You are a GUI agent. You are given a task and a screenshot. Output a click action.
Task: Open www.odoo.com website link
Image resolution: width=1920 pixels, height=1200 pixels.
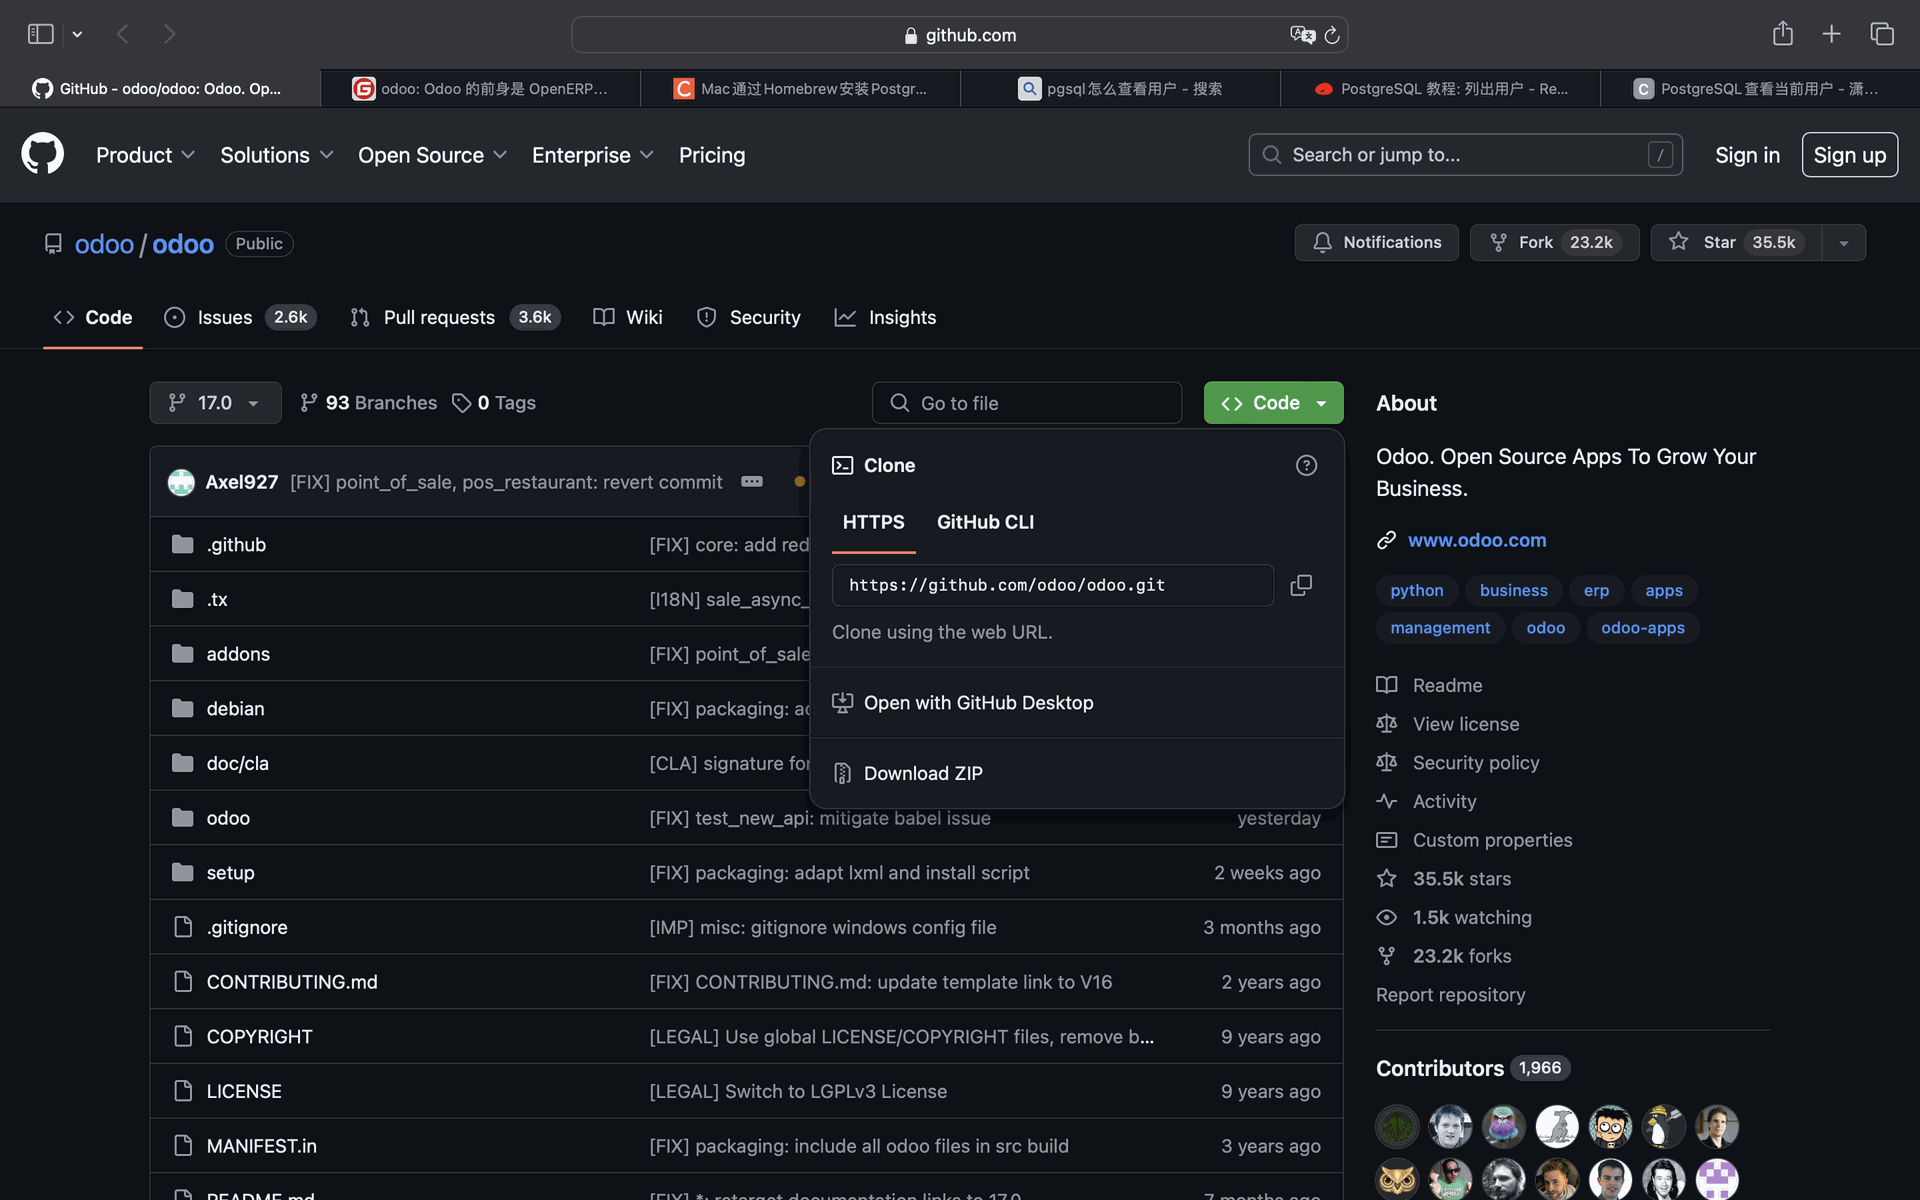(x=1477, y=540)
